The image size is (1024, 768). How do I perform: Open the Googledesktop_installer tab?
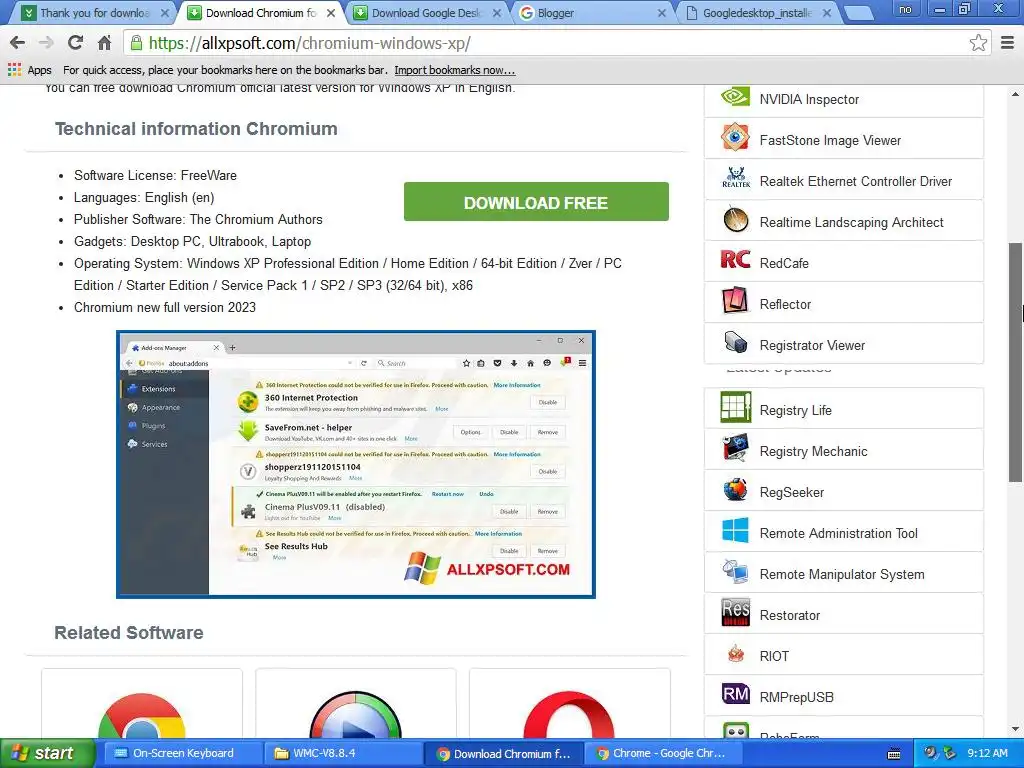tap(759, 12)
